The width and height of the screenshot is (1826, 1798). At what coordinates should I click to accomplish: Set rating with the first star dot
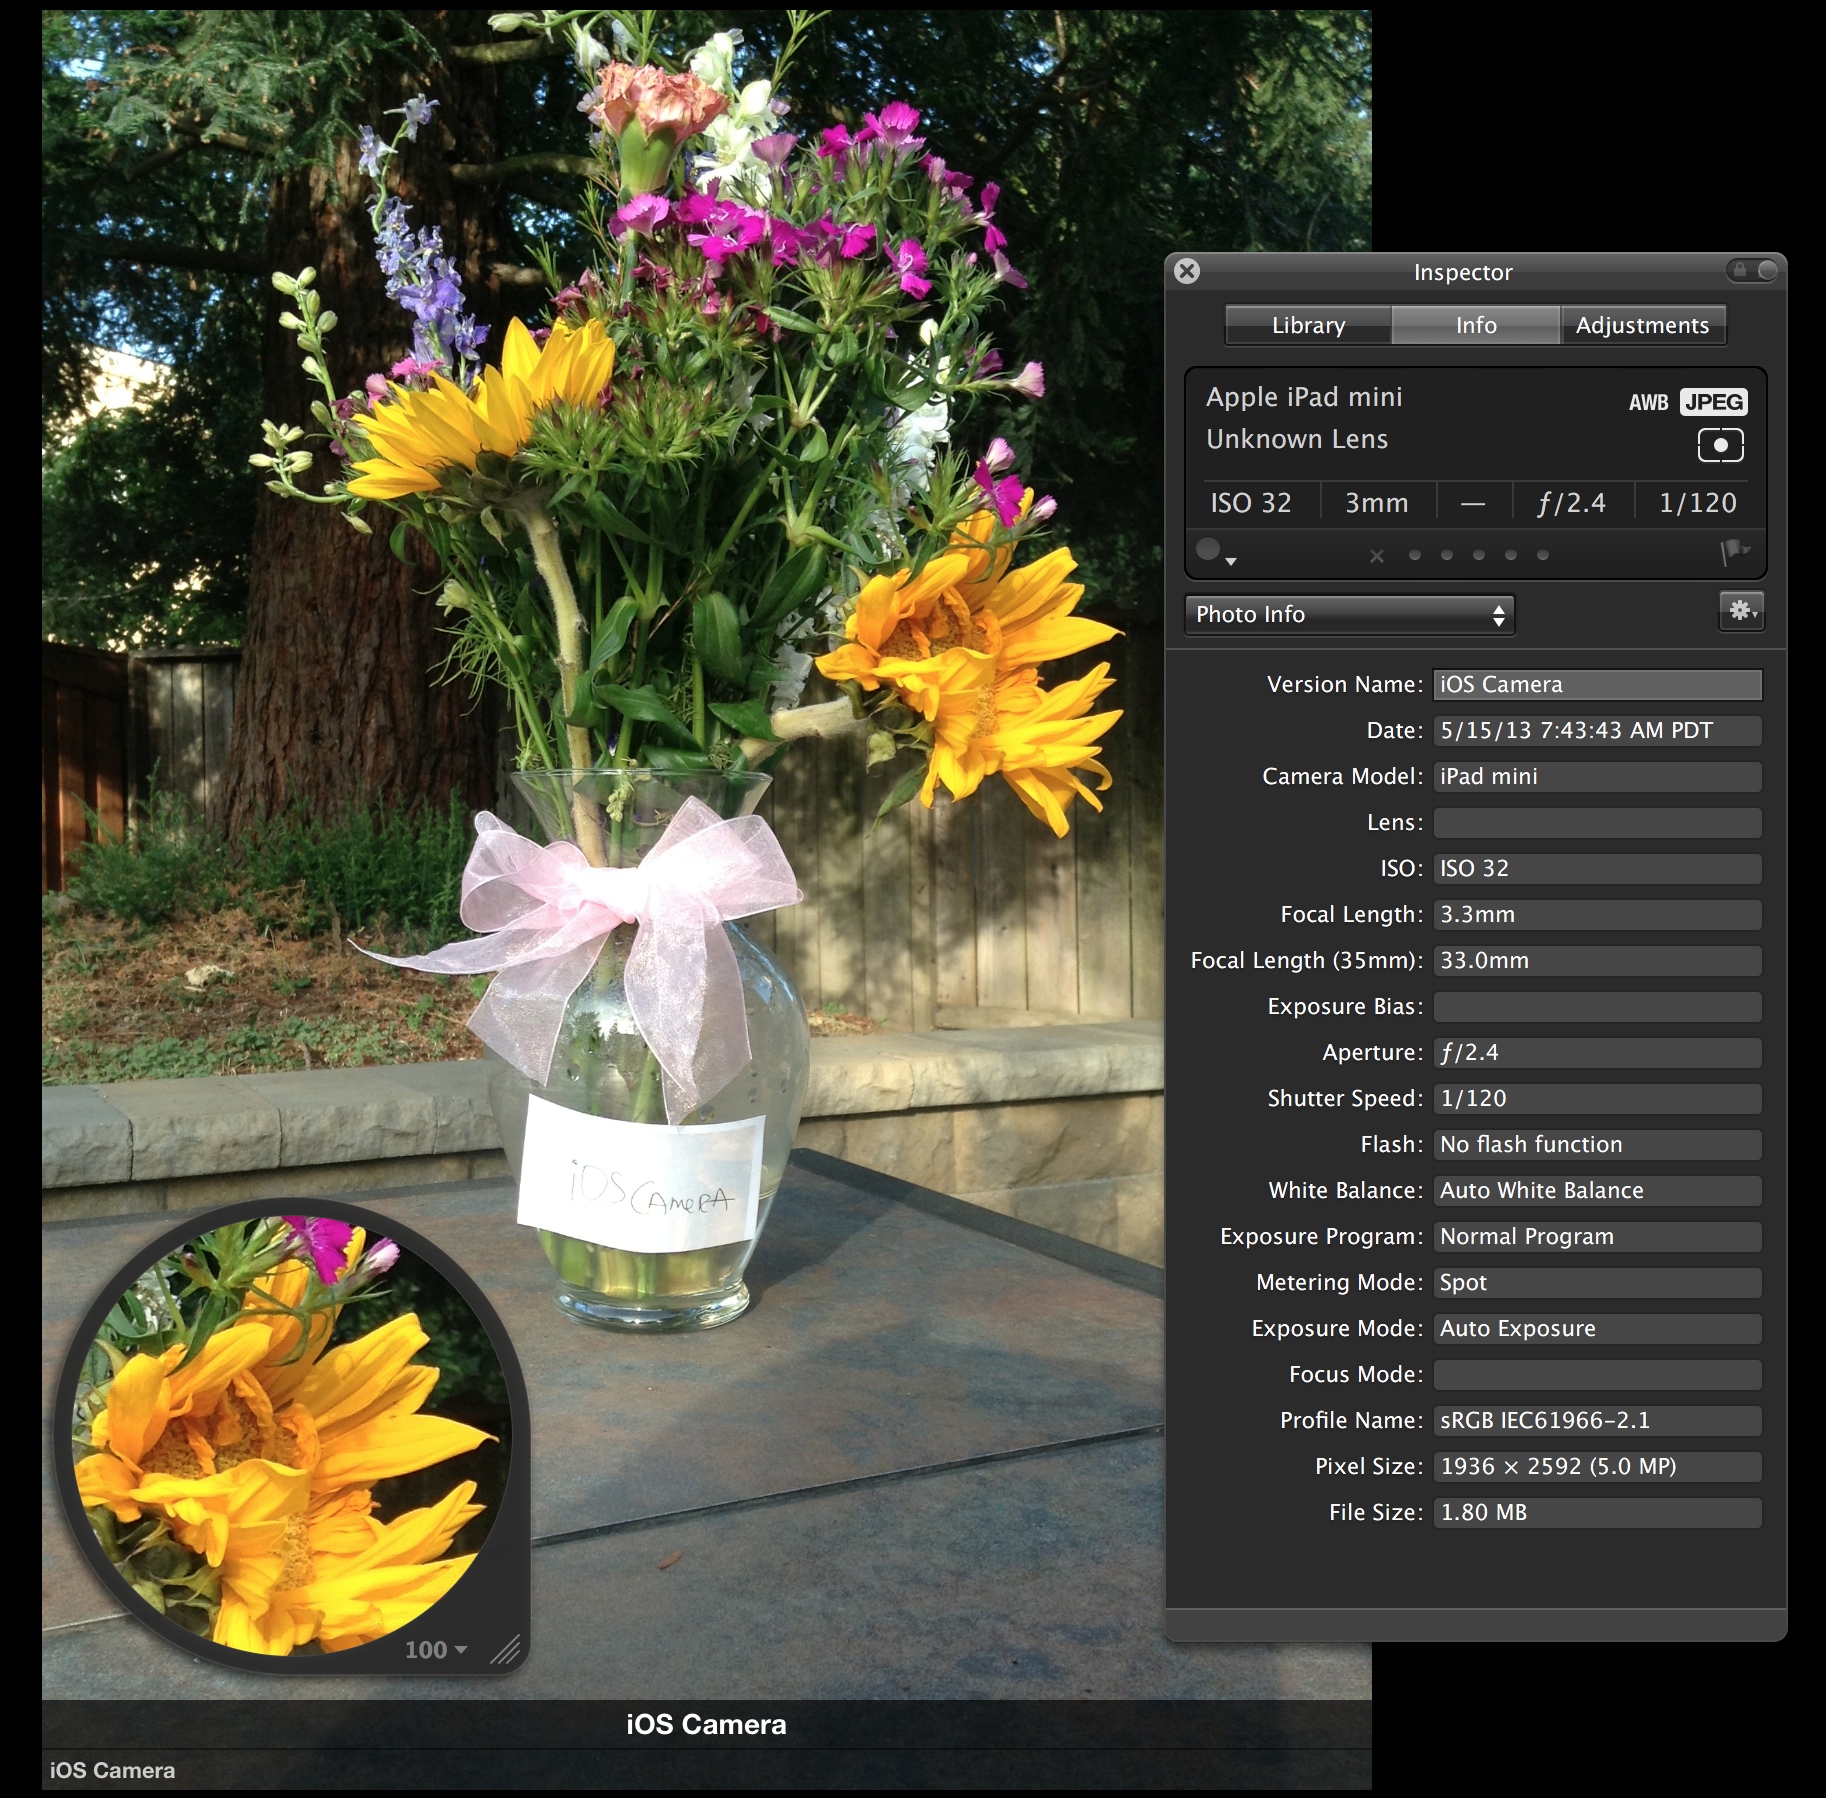pyautogui.click(x=1414, y=555)
